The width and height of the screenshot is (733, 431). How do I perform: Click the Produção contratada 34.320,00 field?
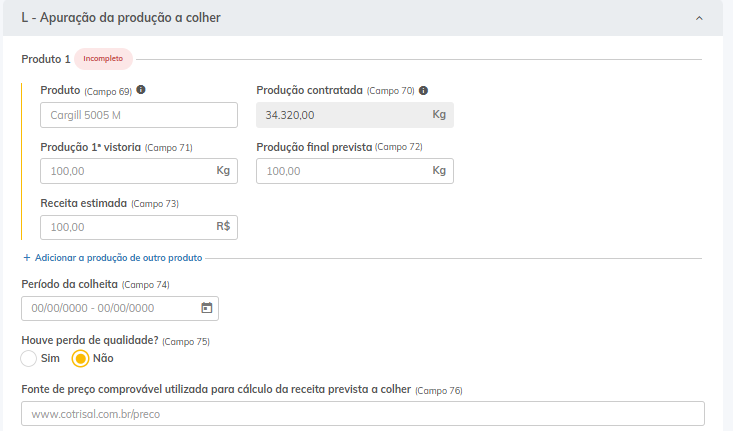(x=340, y=115)
